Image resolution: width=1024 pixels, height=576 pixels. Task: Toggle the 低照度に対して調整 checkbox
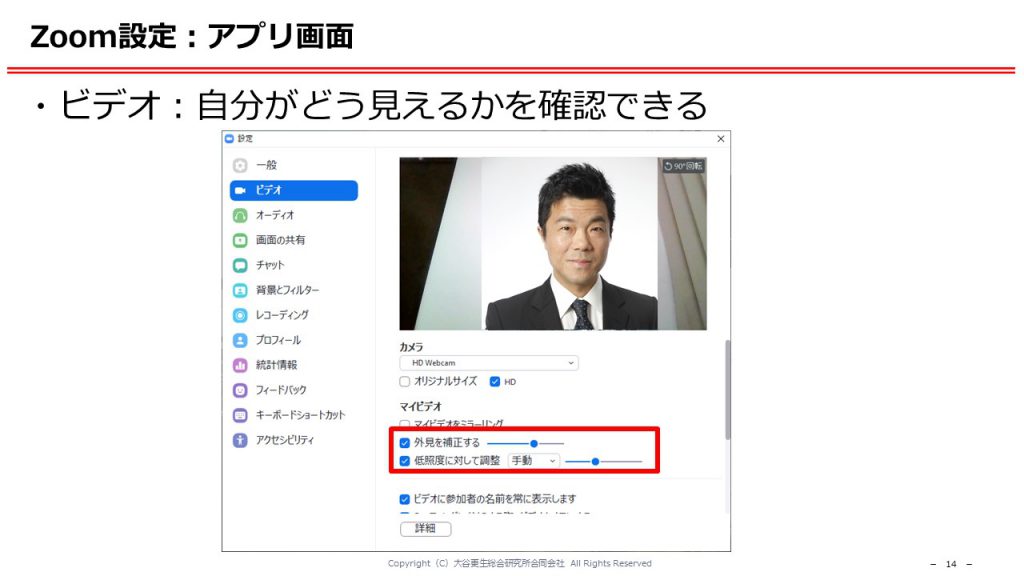tap(405, 461)
